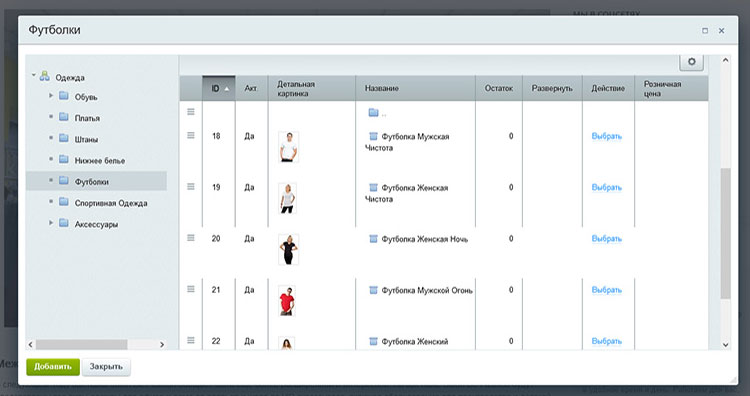
Task: Click Обувь folder icon in tree
Action: [64, 96]
